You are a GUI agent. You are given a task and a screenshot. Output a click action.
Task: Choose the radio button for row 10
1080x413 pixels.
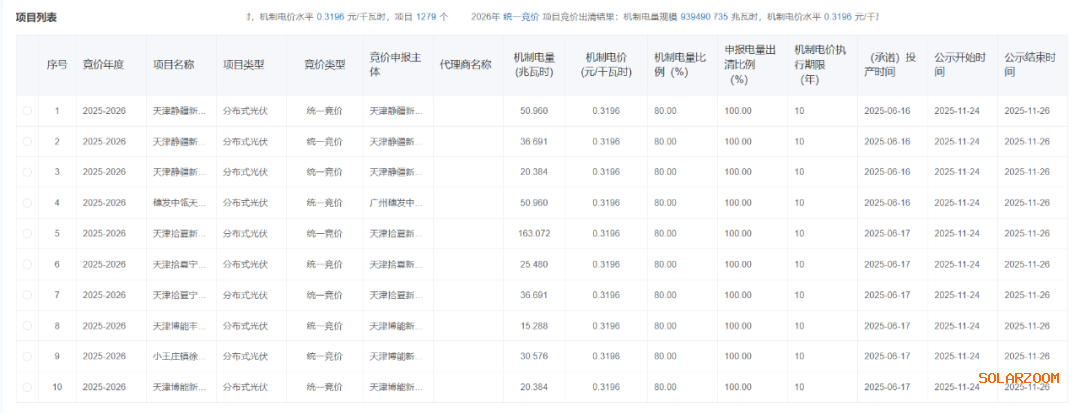[x=27, y=387]
